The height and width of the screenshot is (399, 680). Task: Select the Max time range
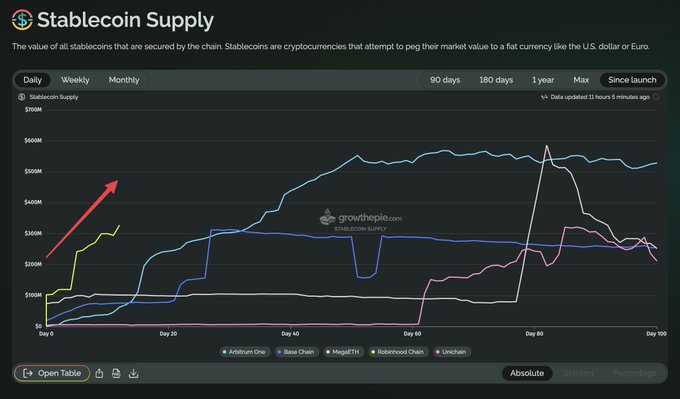(x=581, y=80)
